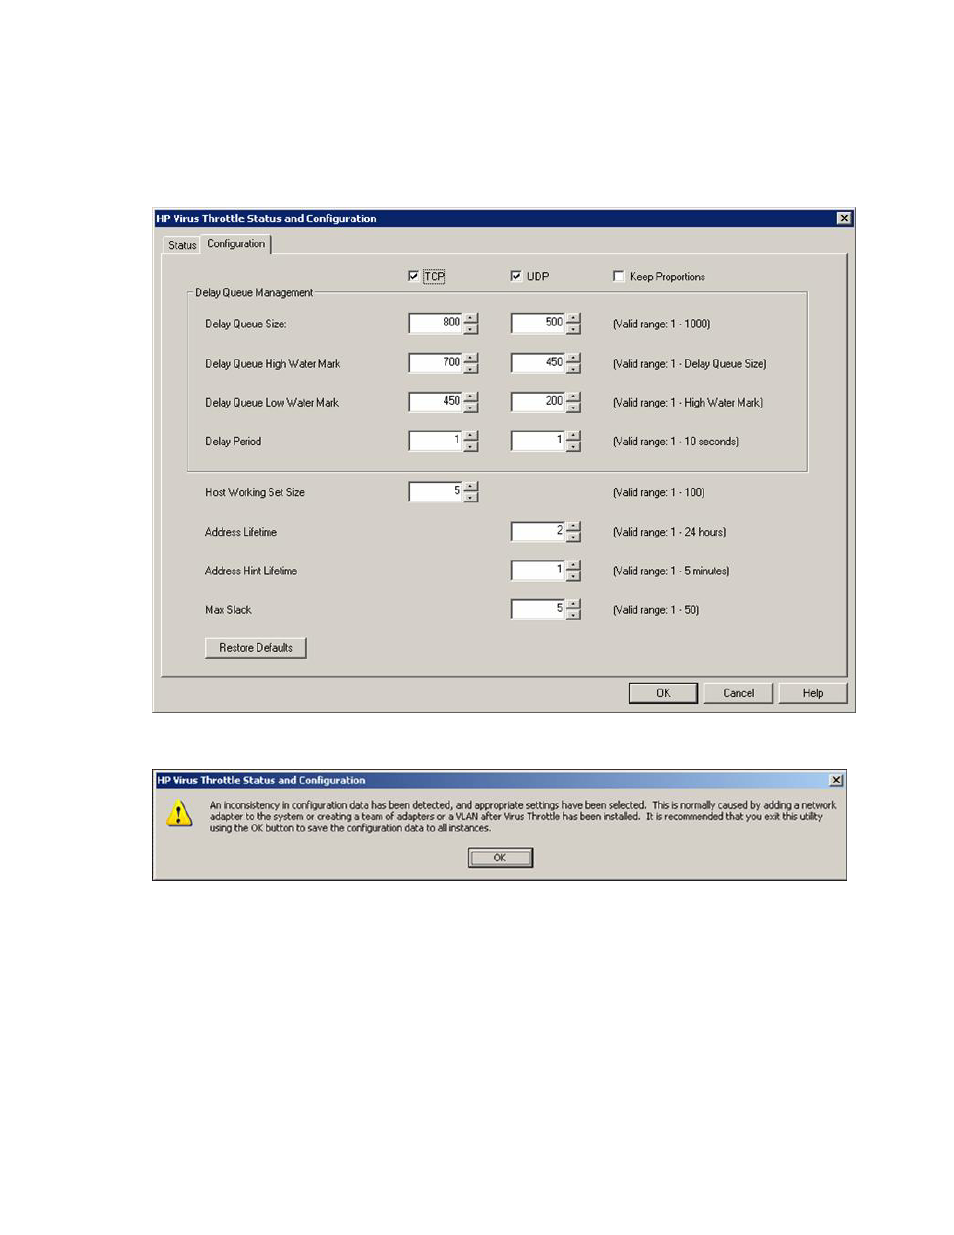Click the Delay Queue High Water Mark label

(x=273, y=364)
